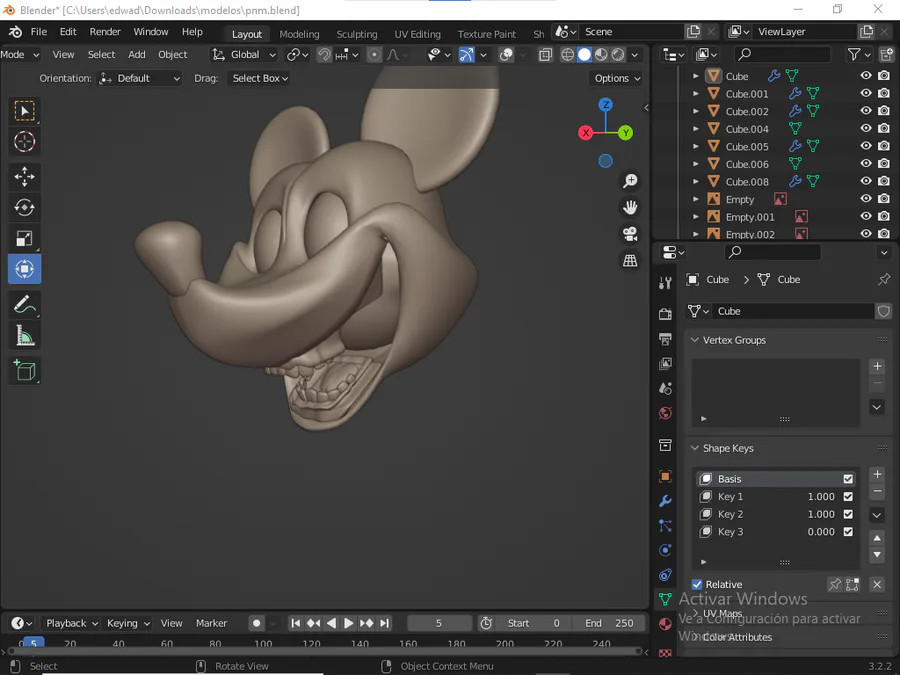Toggle the Key 3 shape key checkbox
The width and height of the screenshot is (900, 675).
848,532
